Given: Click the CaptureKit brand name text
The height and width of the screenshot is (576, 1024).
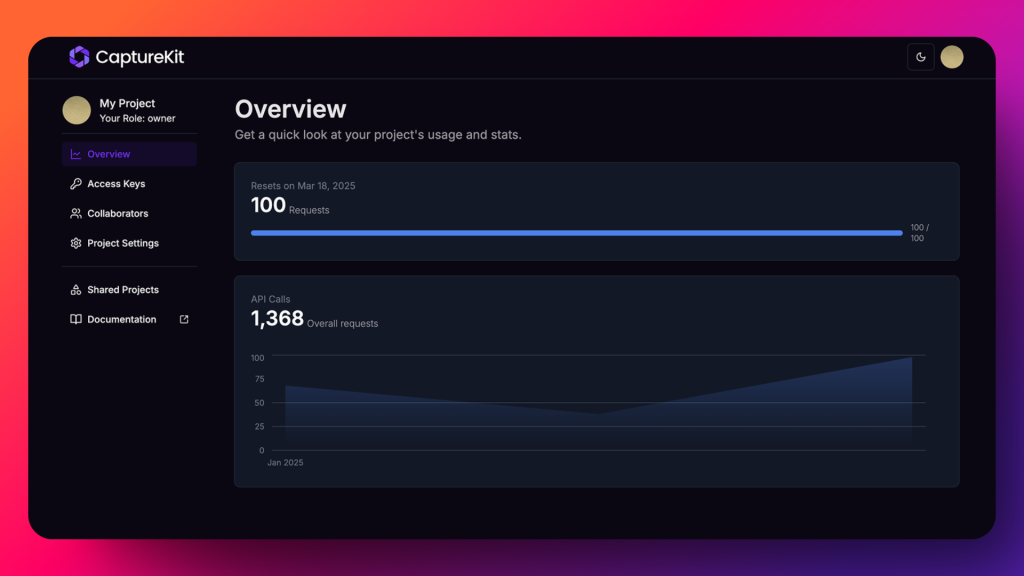Looking at the screenshot, I should coord(140,57).
